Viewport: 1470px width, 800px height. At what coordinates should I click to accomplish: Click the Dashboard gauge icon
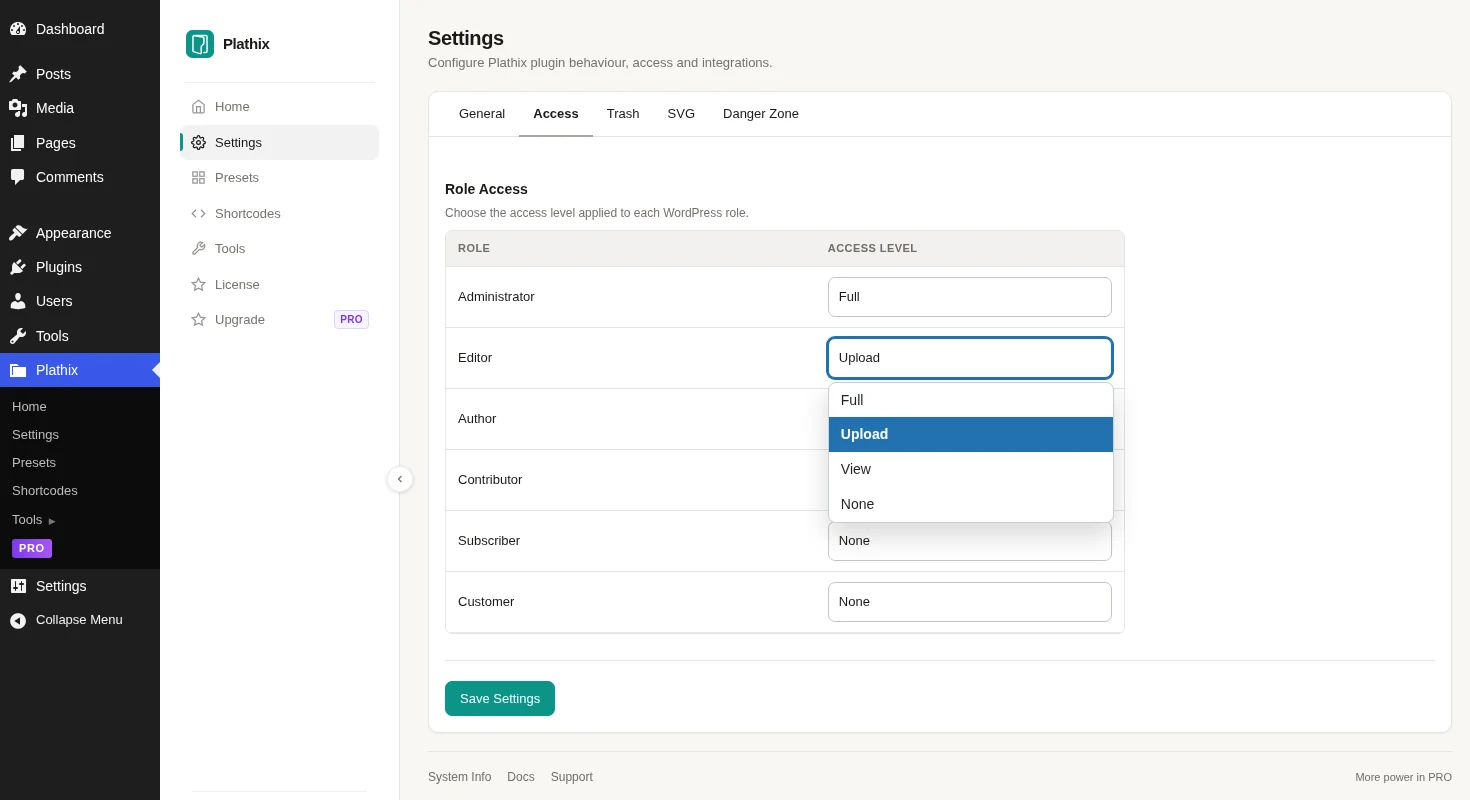[18, 29]
